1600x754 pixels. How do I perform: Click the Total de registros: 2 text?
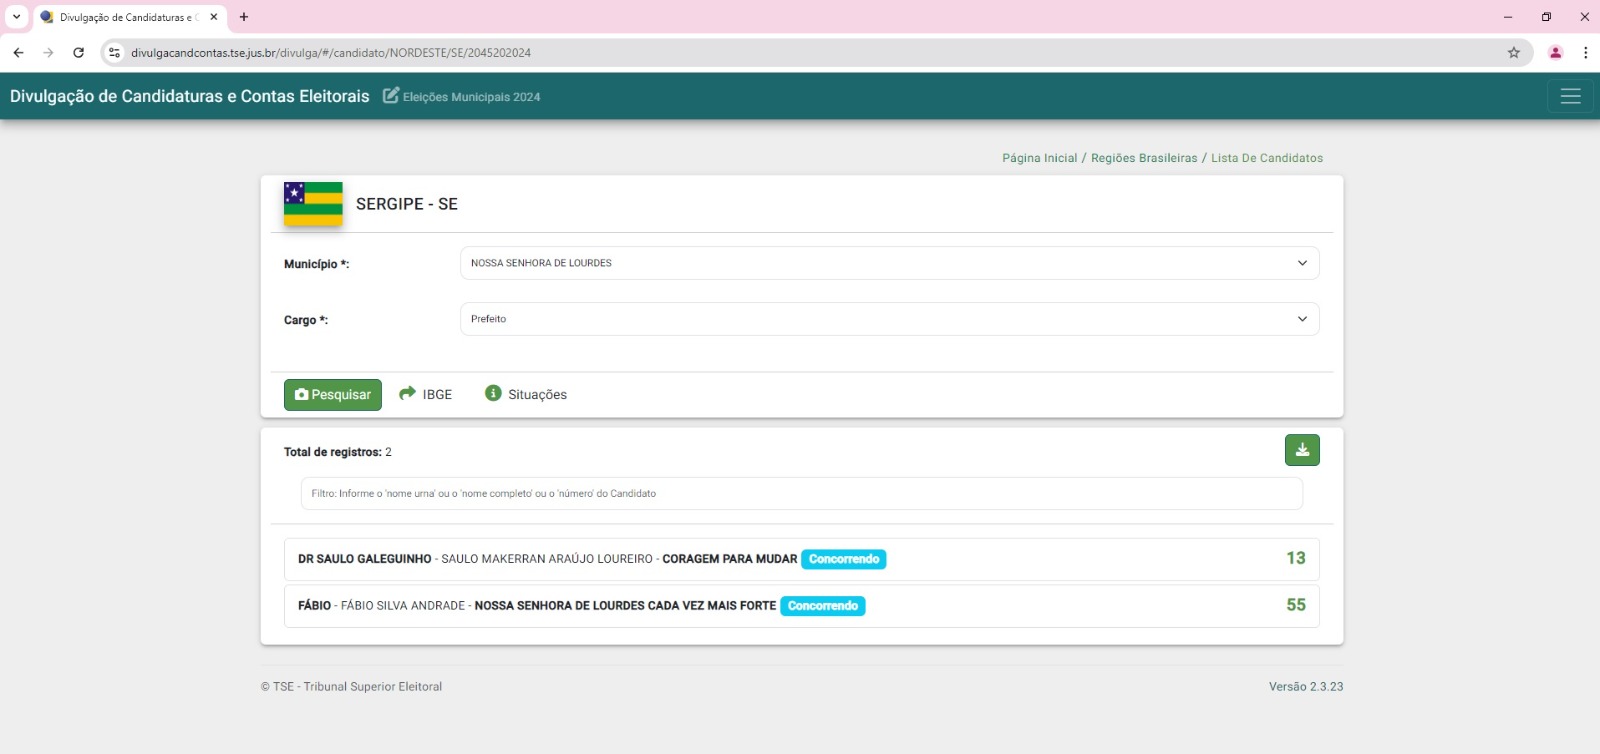pyautogui.click(x=338, y=452)
